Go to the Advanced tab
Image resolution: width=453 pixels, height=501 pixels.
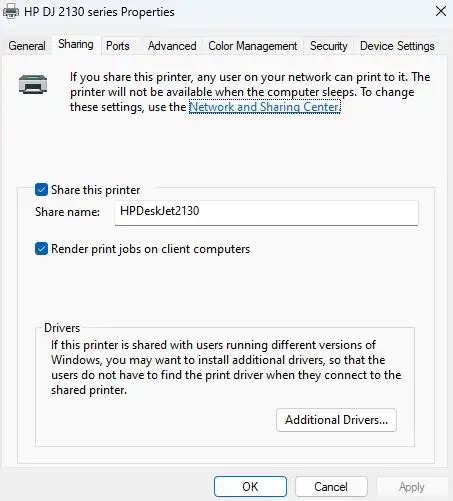coord(172,46)
